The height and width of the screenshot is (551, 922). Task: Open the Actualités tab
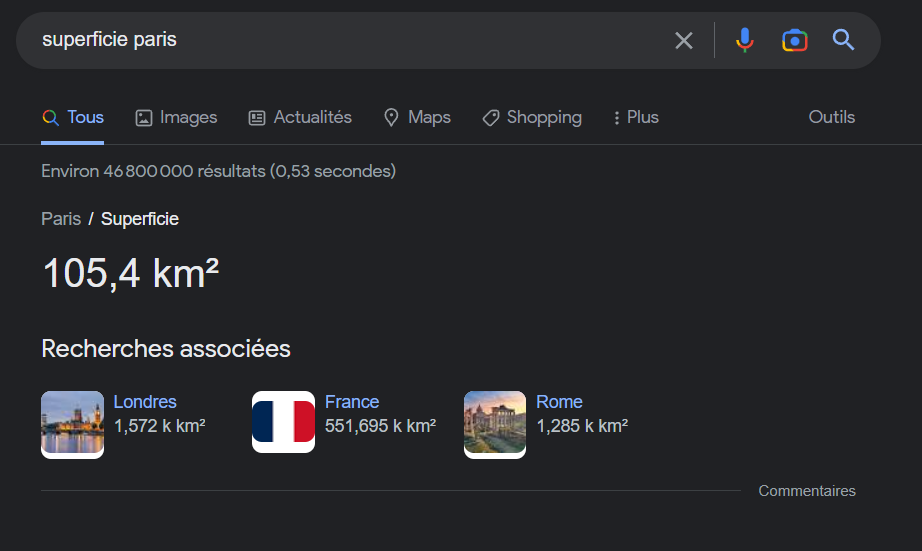coord(300,118)
